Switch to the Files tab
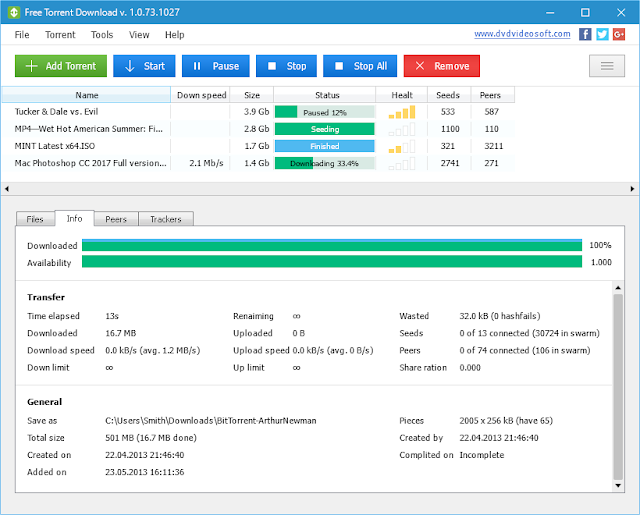The height and width of the screenshot is (515, 640). click(35, 219)
